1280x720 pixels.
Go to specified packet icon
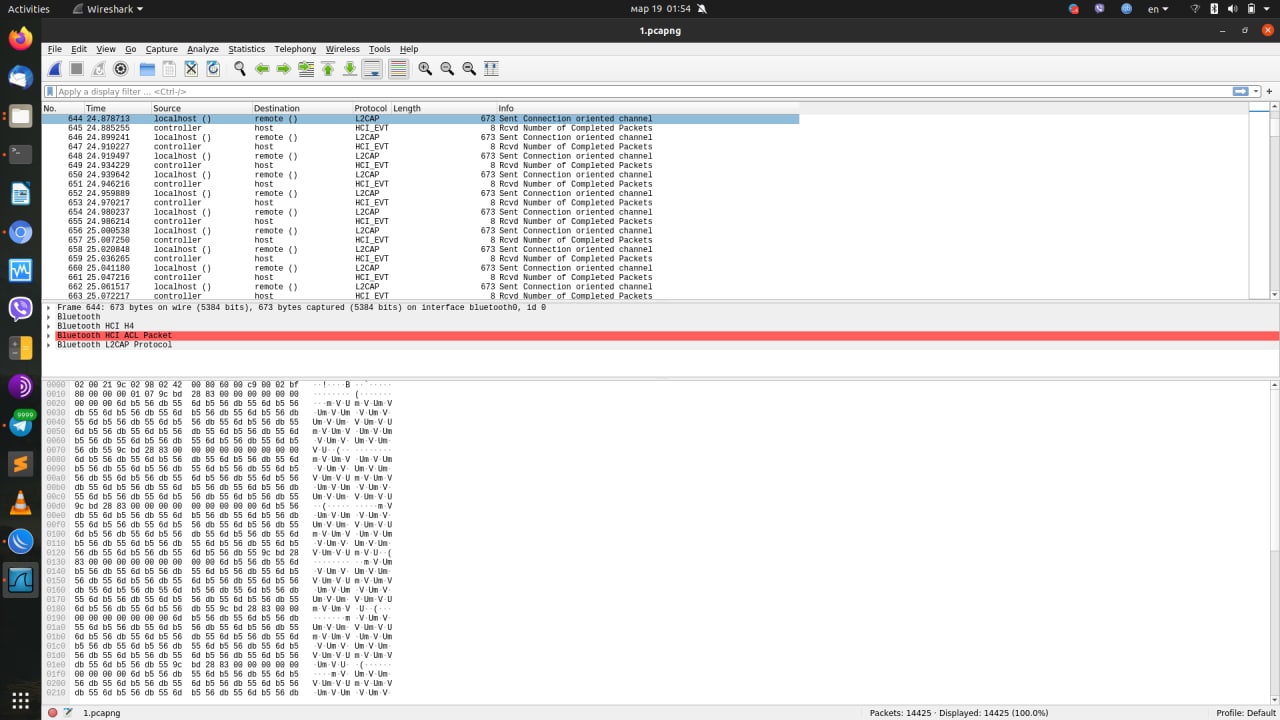pos(306,69)
